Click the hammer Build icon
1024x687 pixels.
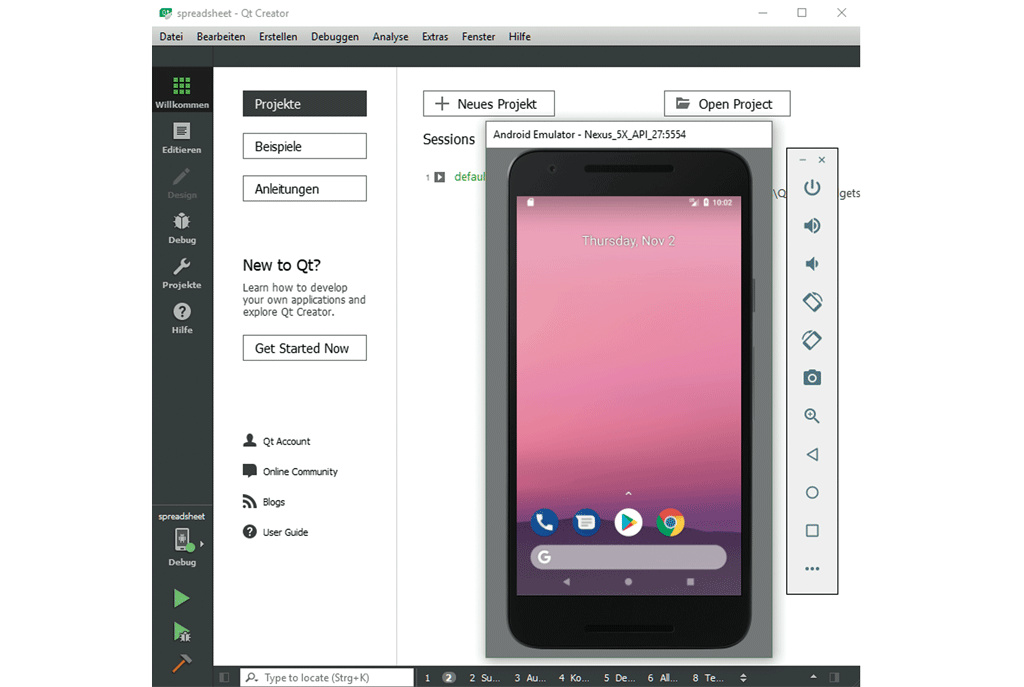[x=181, y=663]
